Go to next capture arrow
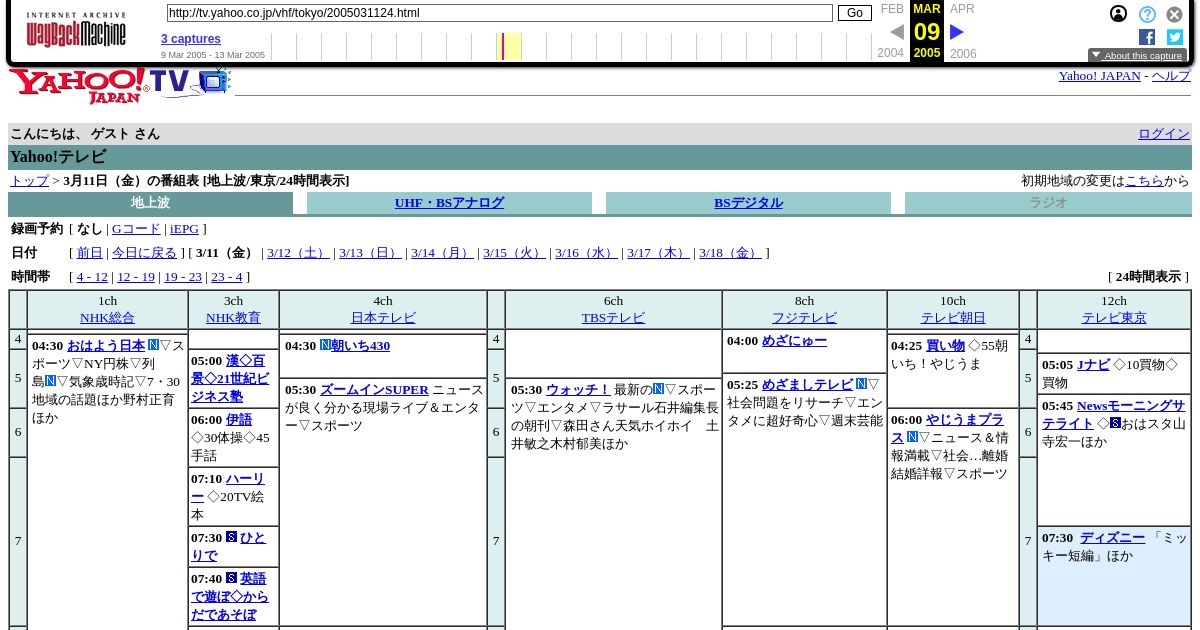The image size is (1200, 630). (957, 32)
